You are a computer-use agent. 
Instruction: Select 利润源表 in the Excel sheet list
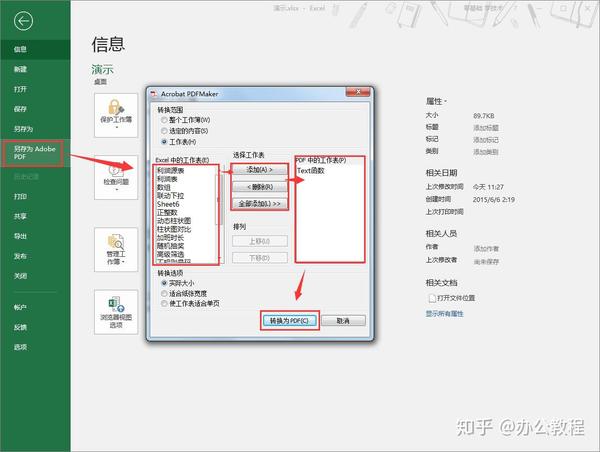171,170
